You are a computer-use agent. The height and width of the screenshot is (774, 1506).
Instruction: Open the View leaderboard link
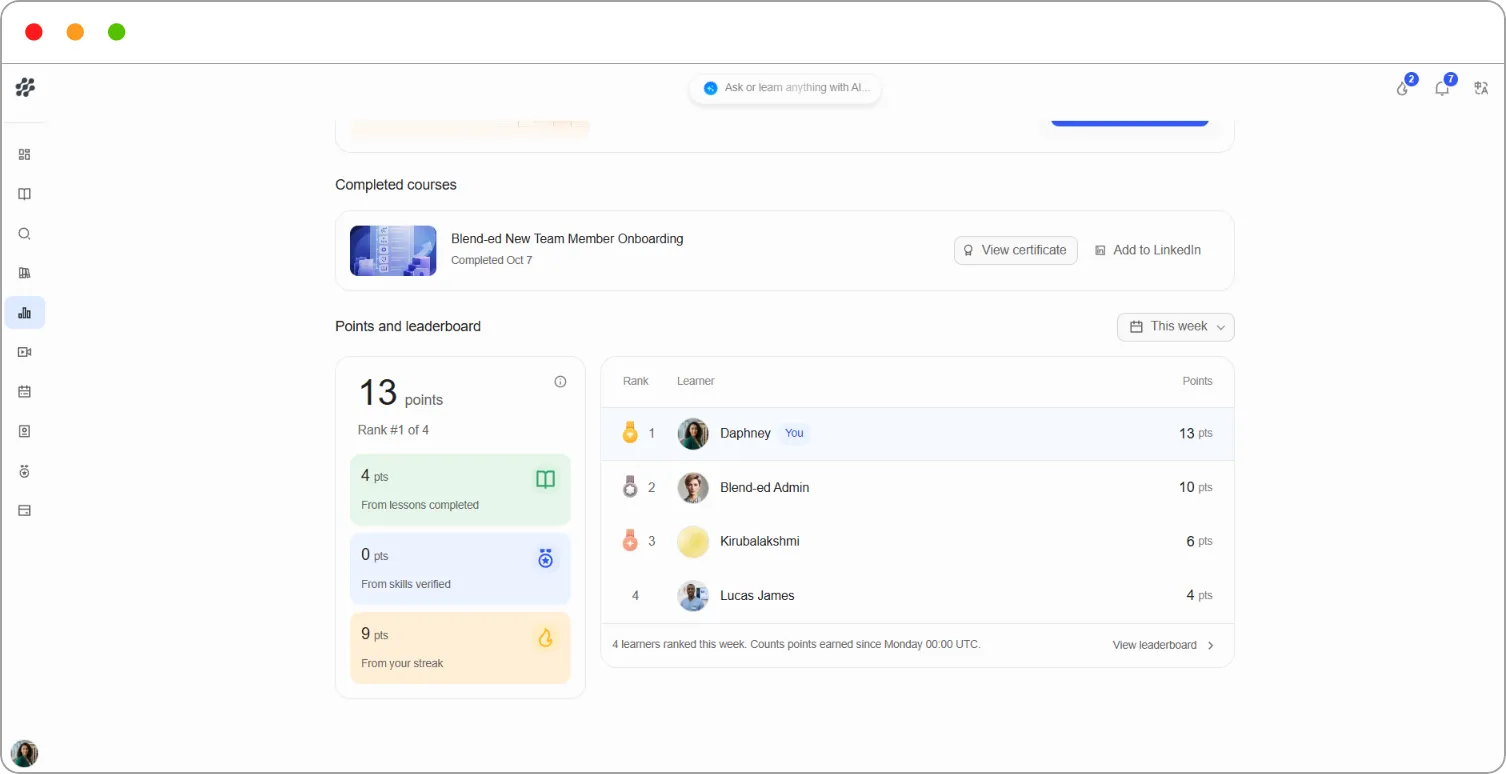[x=1154, y=645]
